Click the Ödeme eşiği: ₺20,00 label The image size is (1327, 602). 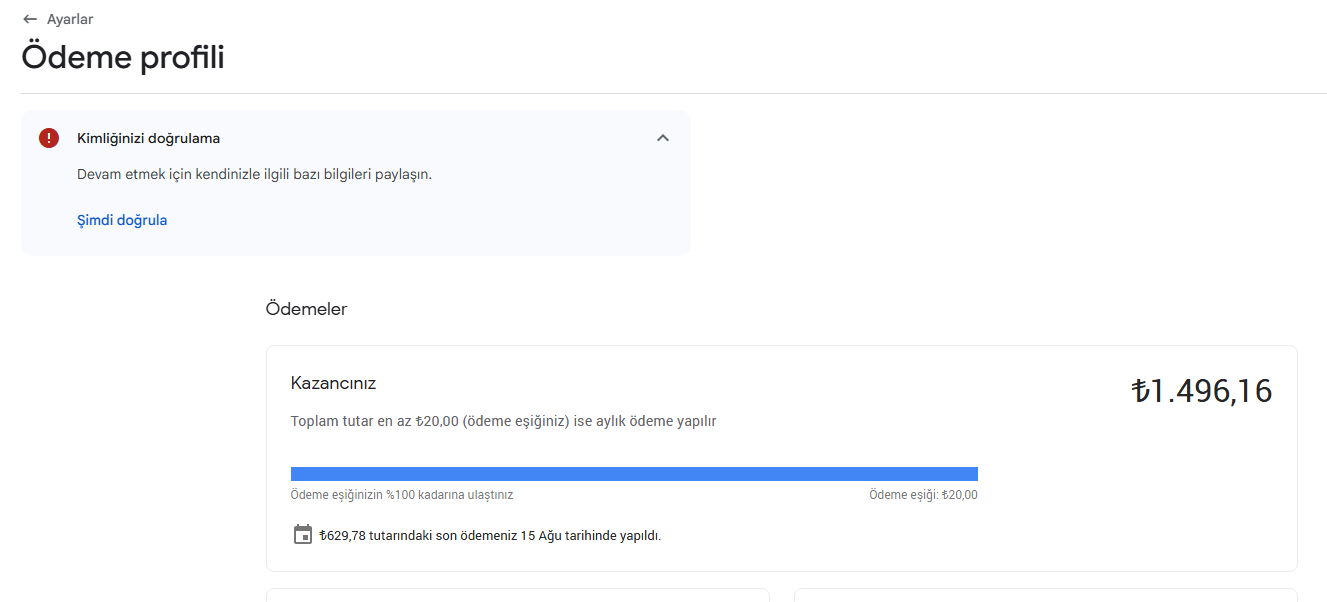click(x=923, y=495)
